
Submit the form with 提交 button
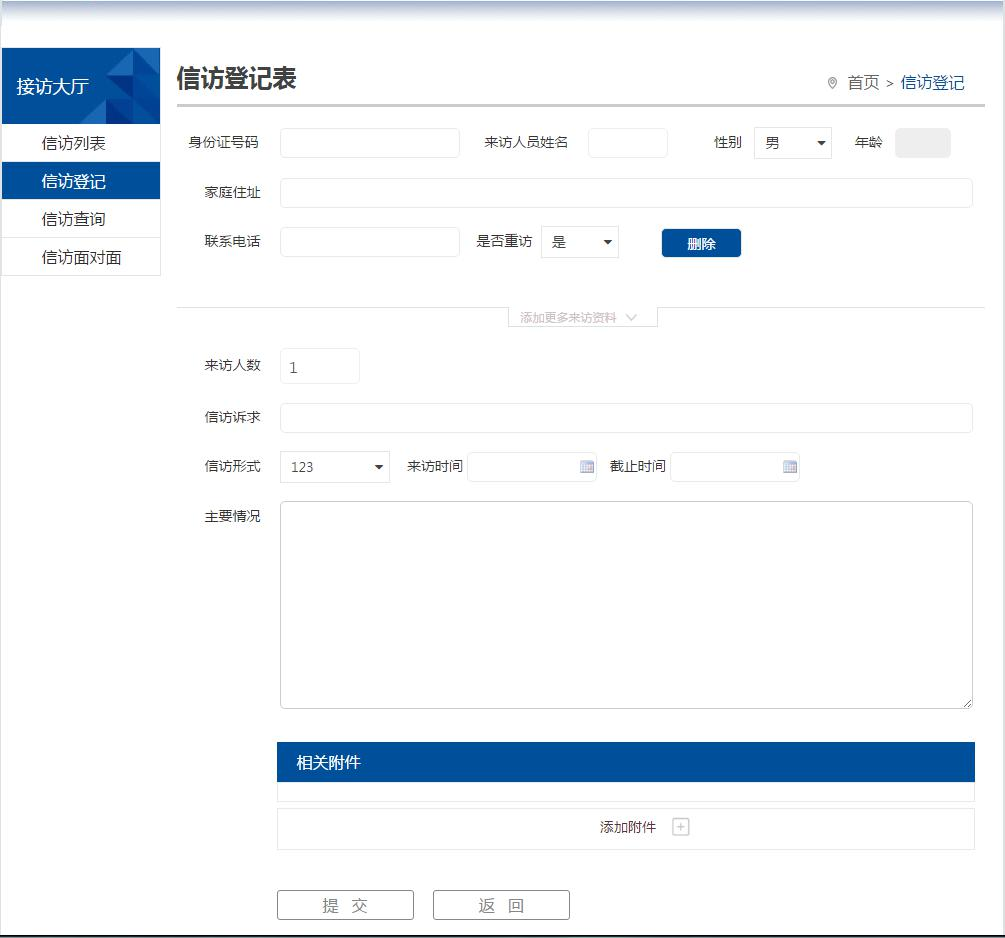tap(345, 905)
